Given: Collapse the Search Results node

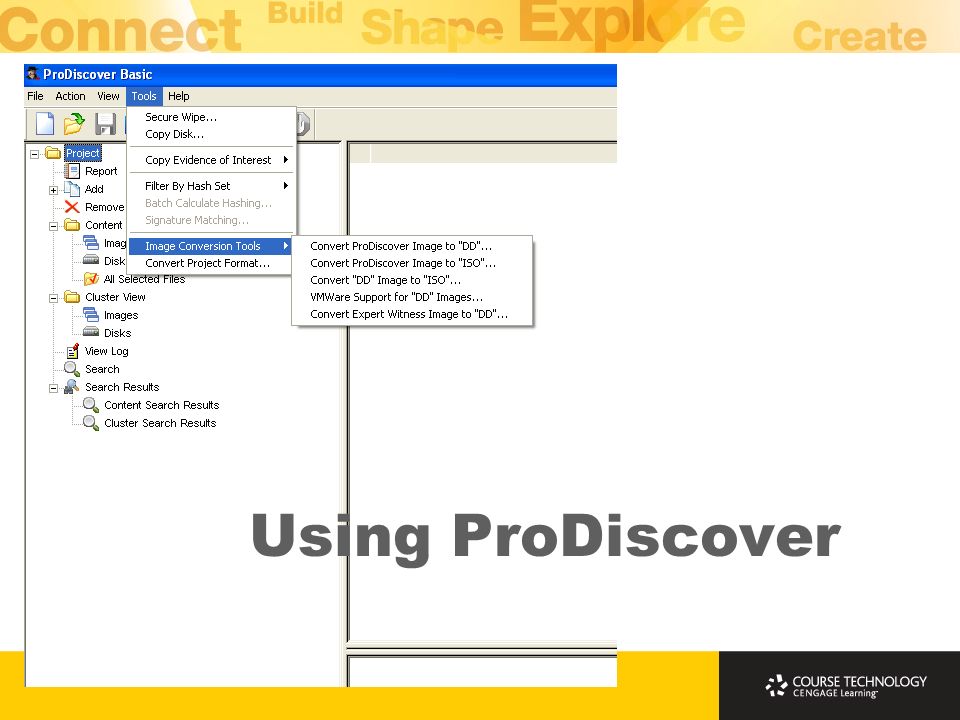Looking at the screenshot, I should tap(53, 389).
